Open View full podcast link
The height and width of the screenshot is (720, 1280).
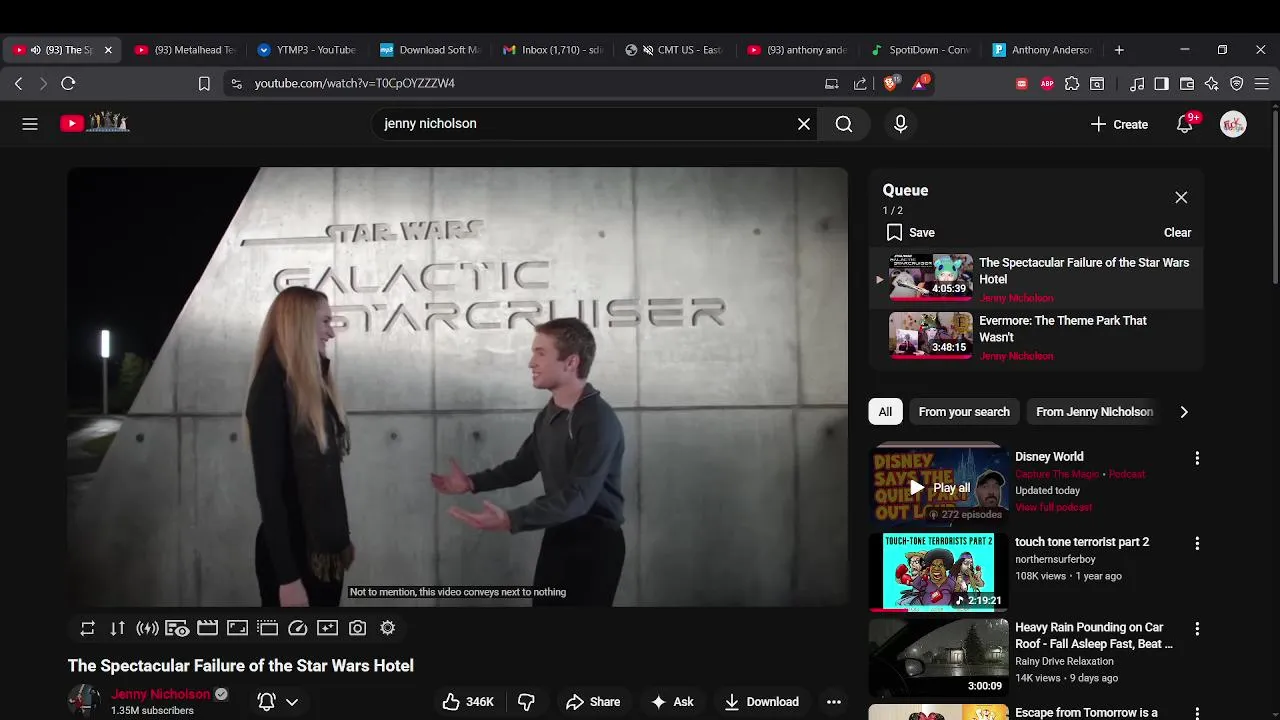tap(1053, 507)
